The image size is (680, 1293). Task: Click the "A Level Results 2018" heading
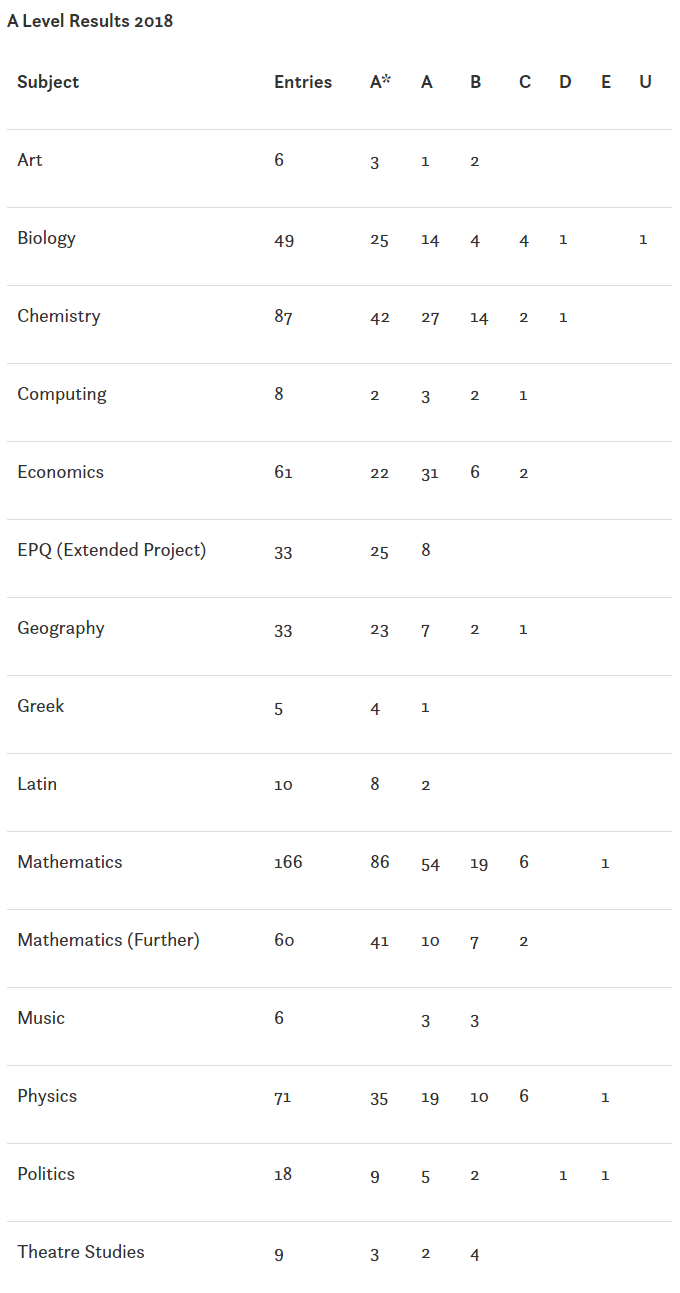click(90, 21)
